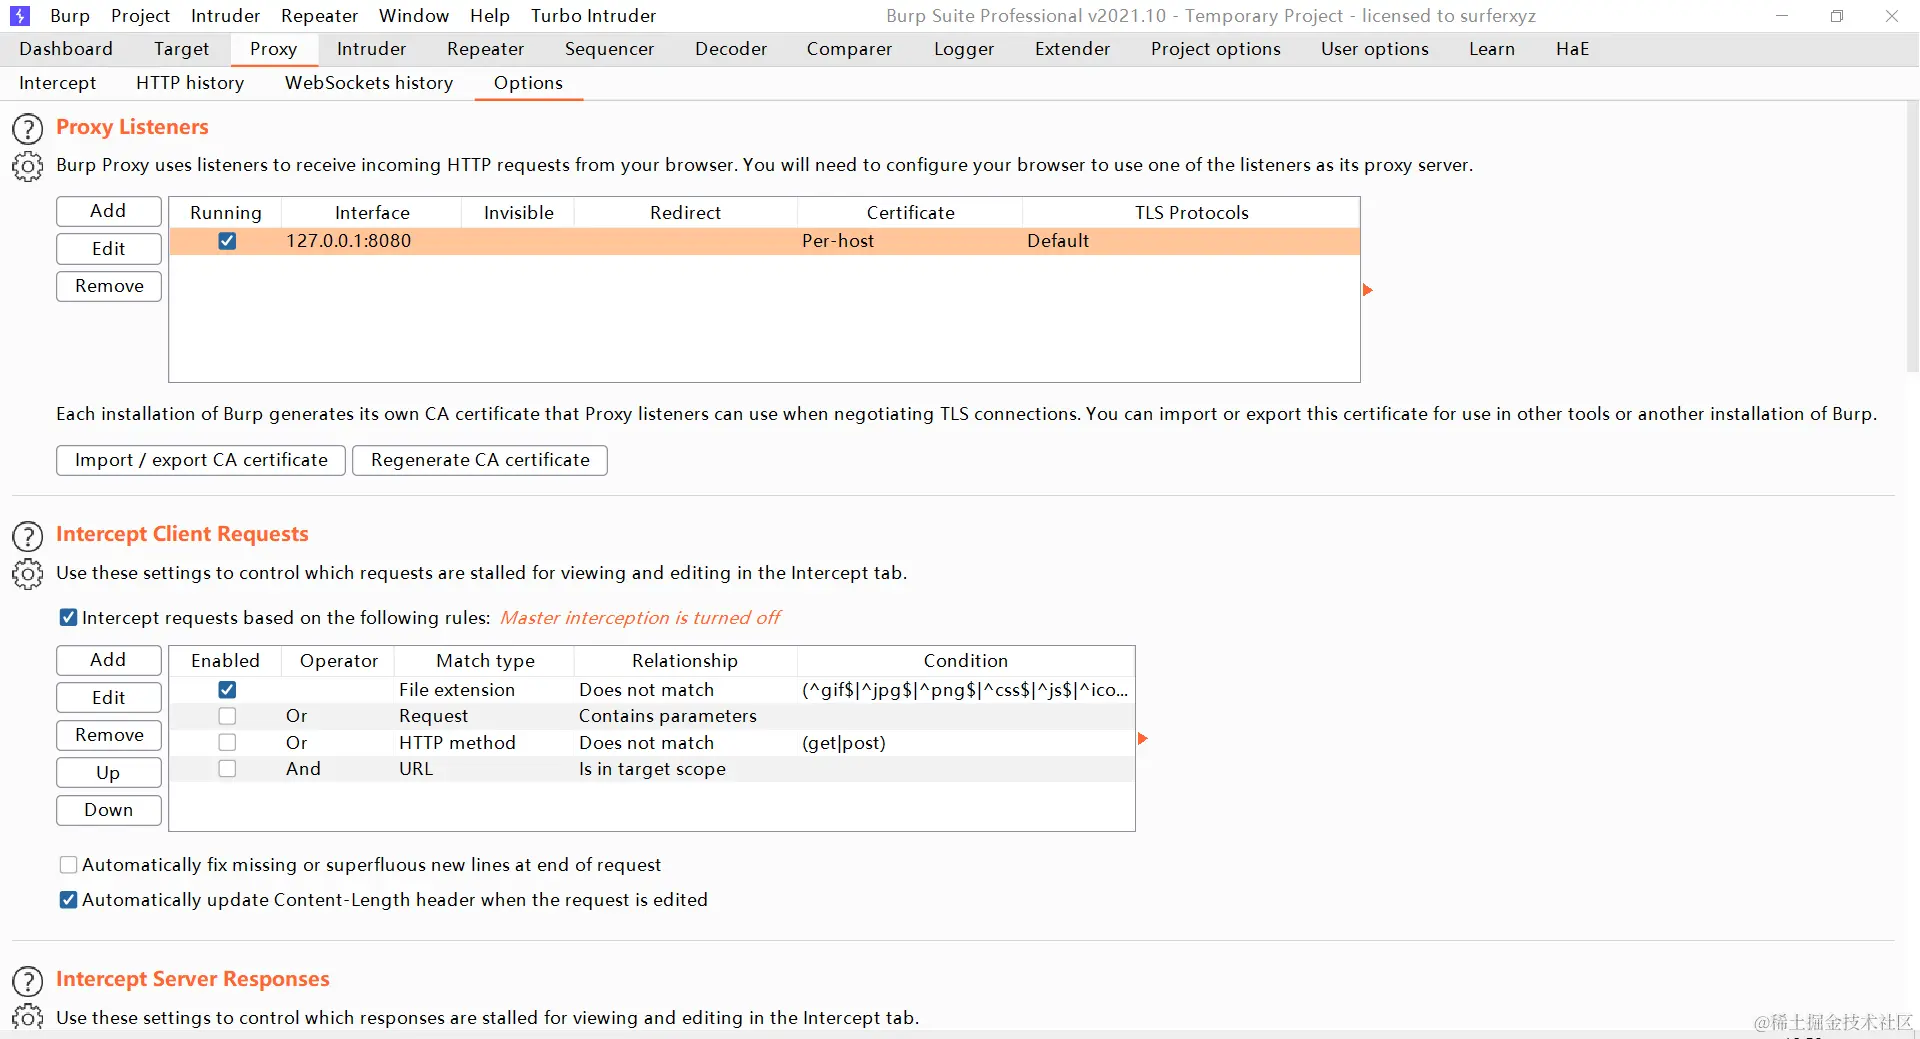Open the Burp menu
Viewport: 1920px width, 1039px height.
(70, 16)
